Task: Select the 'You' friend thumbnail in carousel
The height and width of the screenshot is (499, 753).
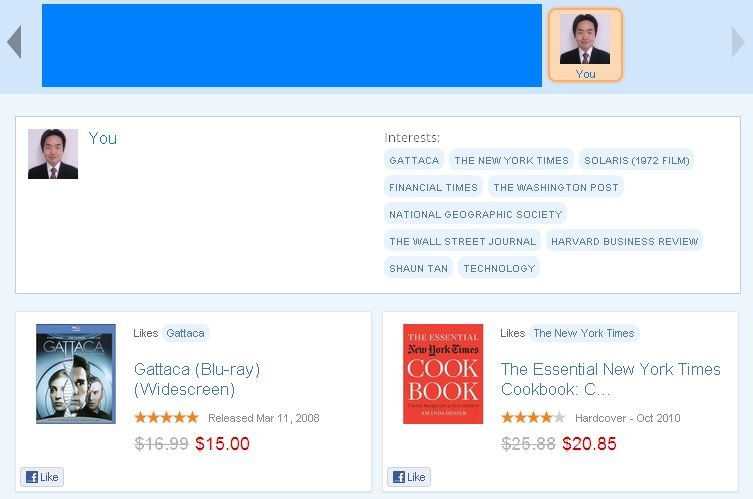Action: 585,45
